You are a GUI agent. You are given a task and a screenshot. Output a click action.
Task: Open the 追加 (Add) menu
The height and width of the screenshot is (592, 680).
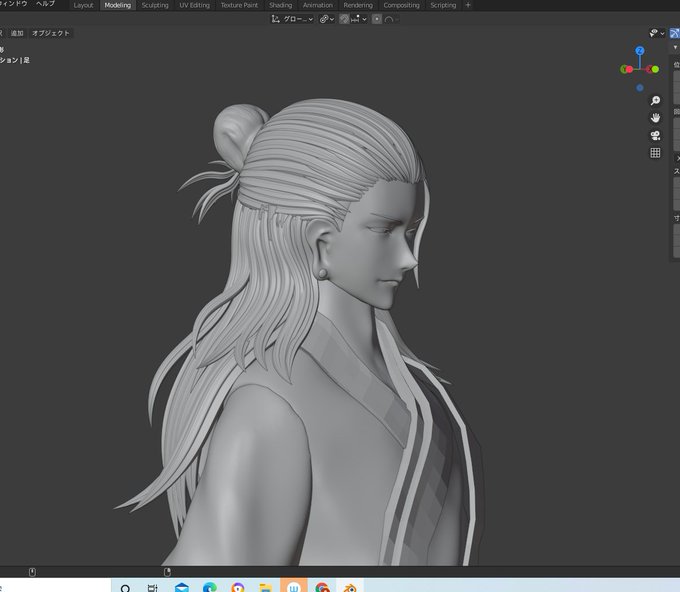[17, 33]
